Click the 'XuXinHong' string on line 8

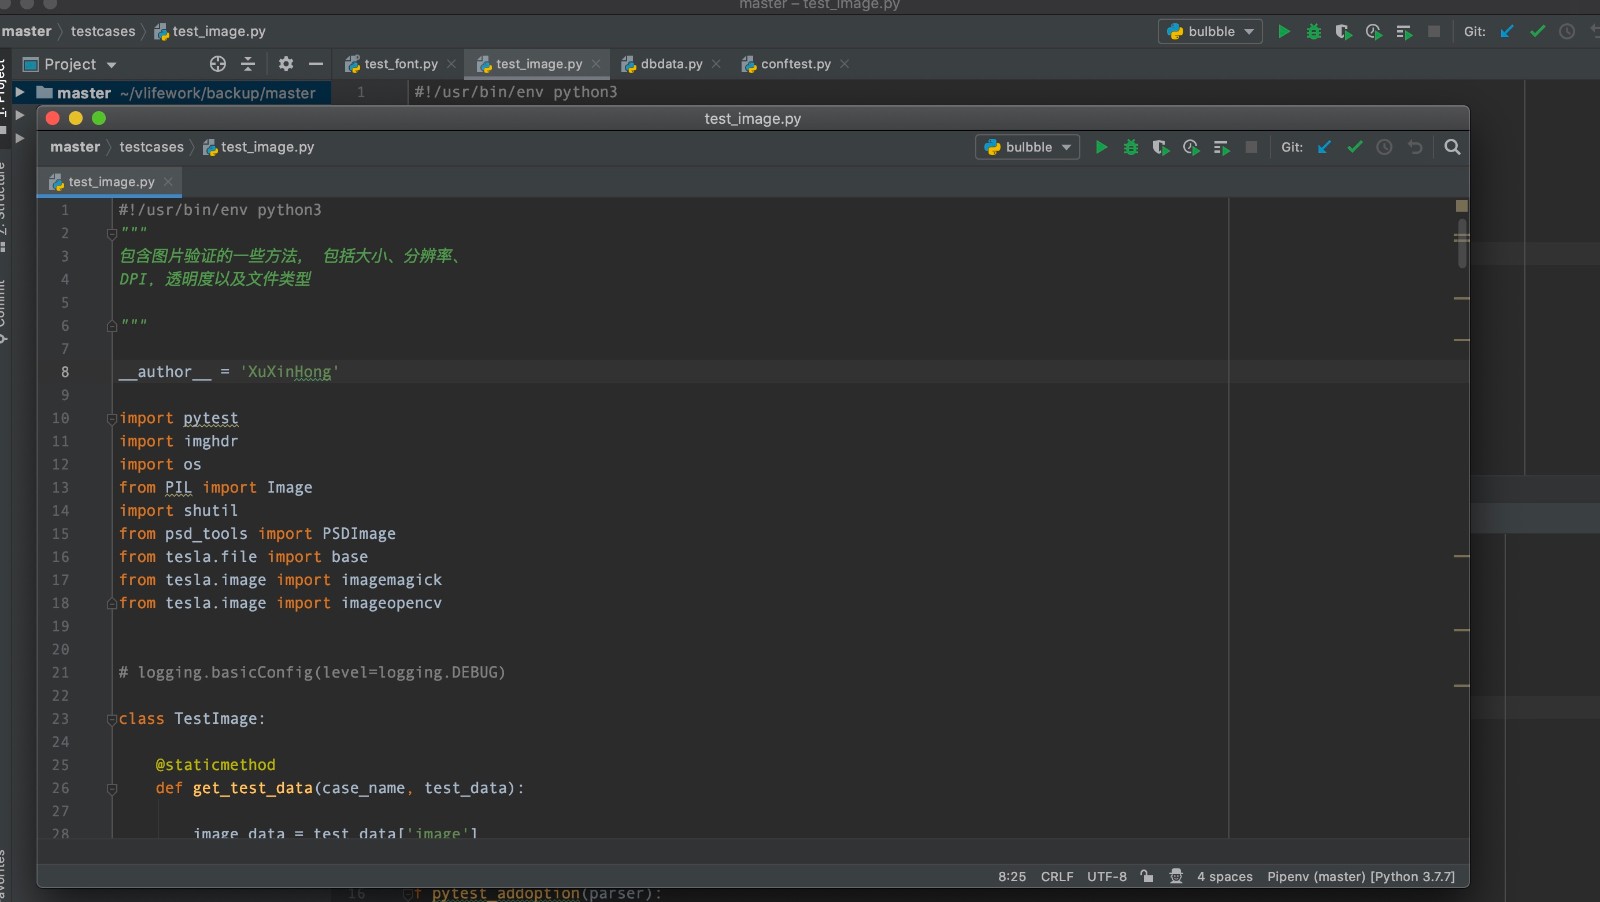(289, 372)
